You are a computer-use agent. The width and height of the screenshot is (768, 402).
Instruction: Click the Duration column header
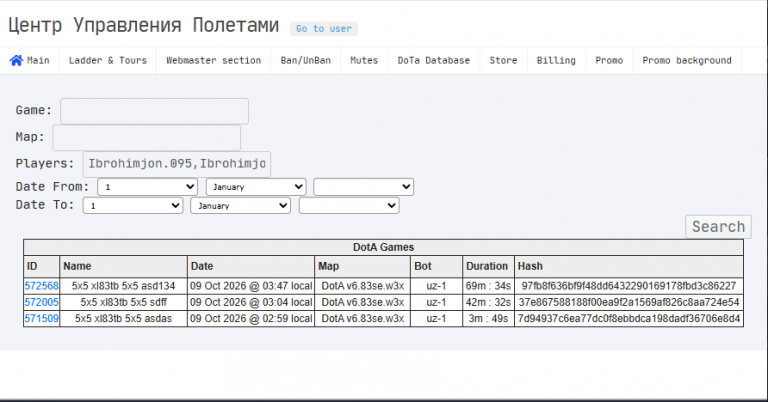pos(487,266)
